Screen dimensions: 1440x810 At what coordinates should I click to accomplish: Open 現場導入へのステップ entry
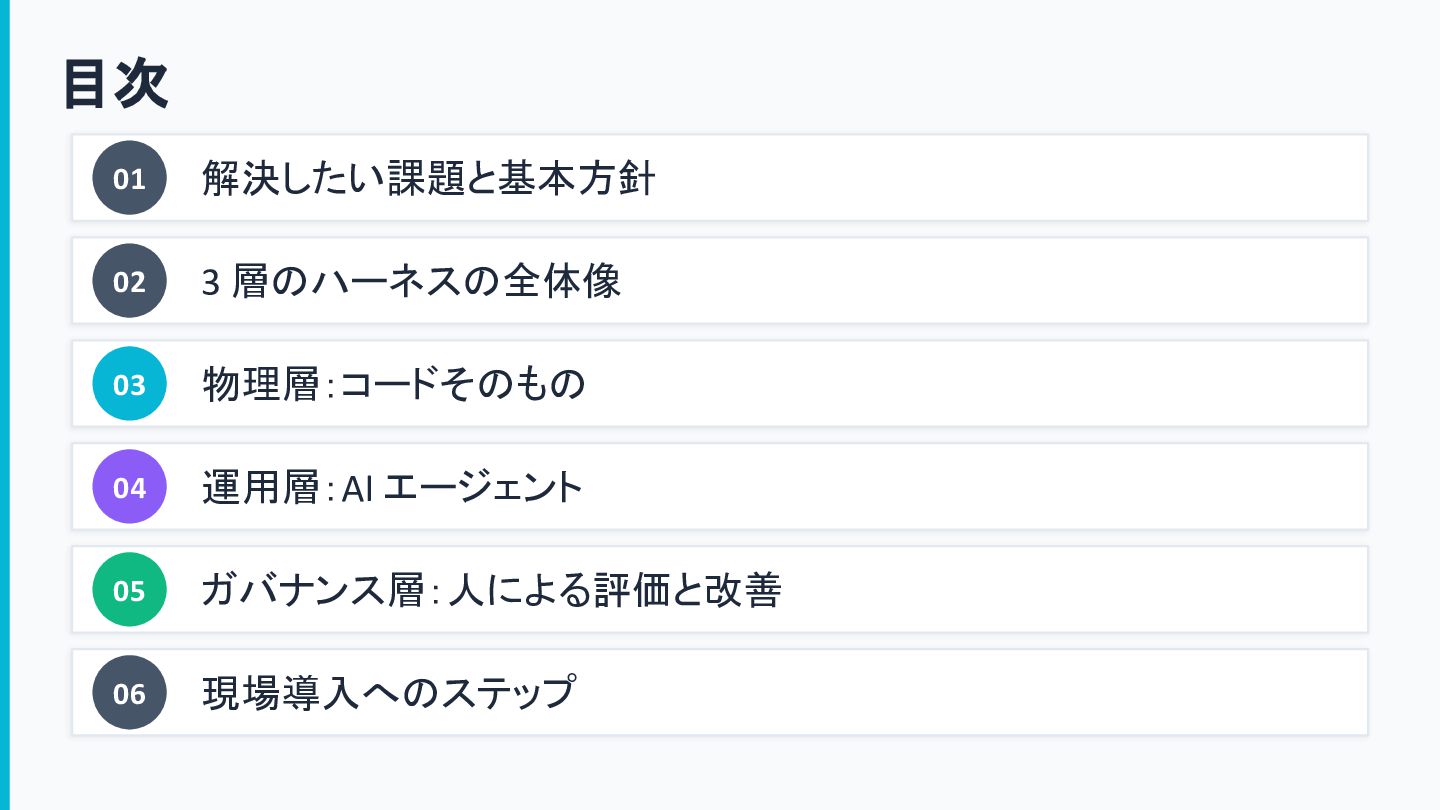coord(389,694)
